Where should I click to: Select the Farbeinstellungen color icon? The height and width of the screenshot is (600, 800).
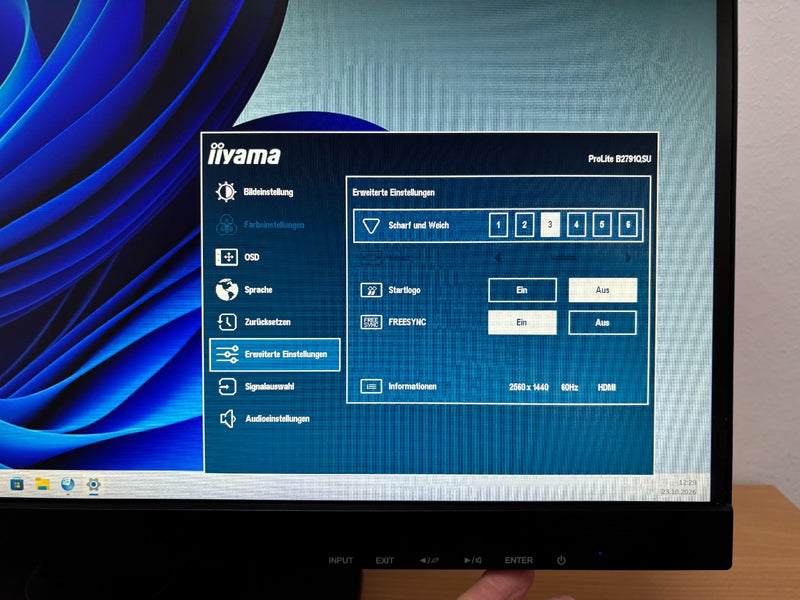(x=226, y=224)
